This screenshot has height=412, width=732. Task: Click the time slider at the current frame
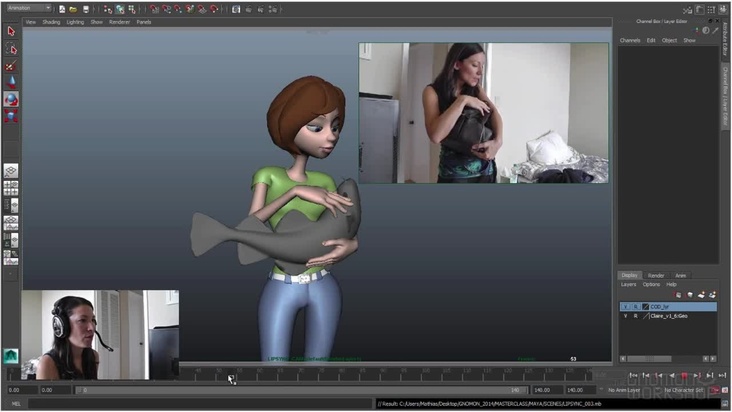tap(231, 378)
